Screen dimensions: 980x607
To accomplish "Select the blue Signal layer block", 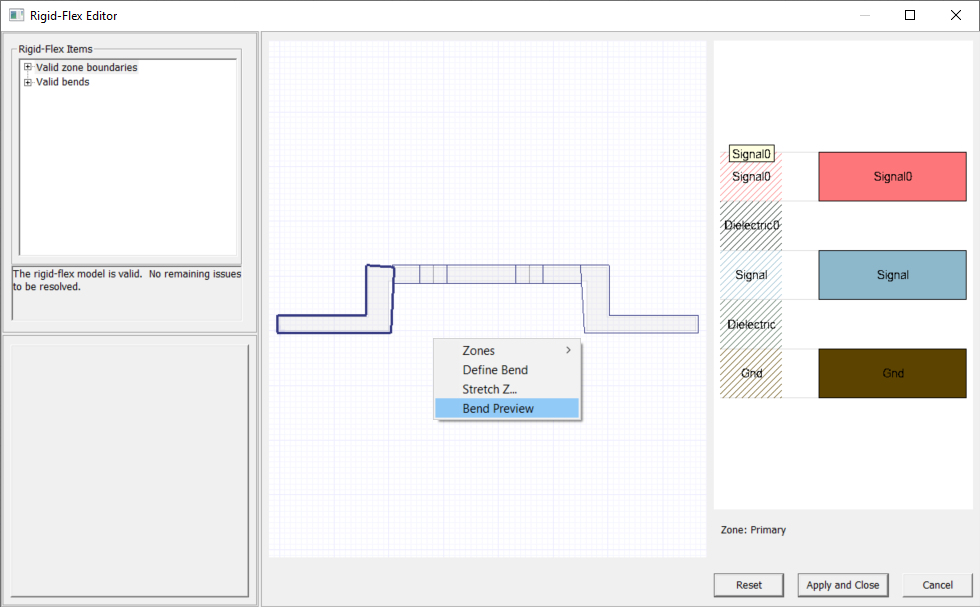I will coord(892,274).
